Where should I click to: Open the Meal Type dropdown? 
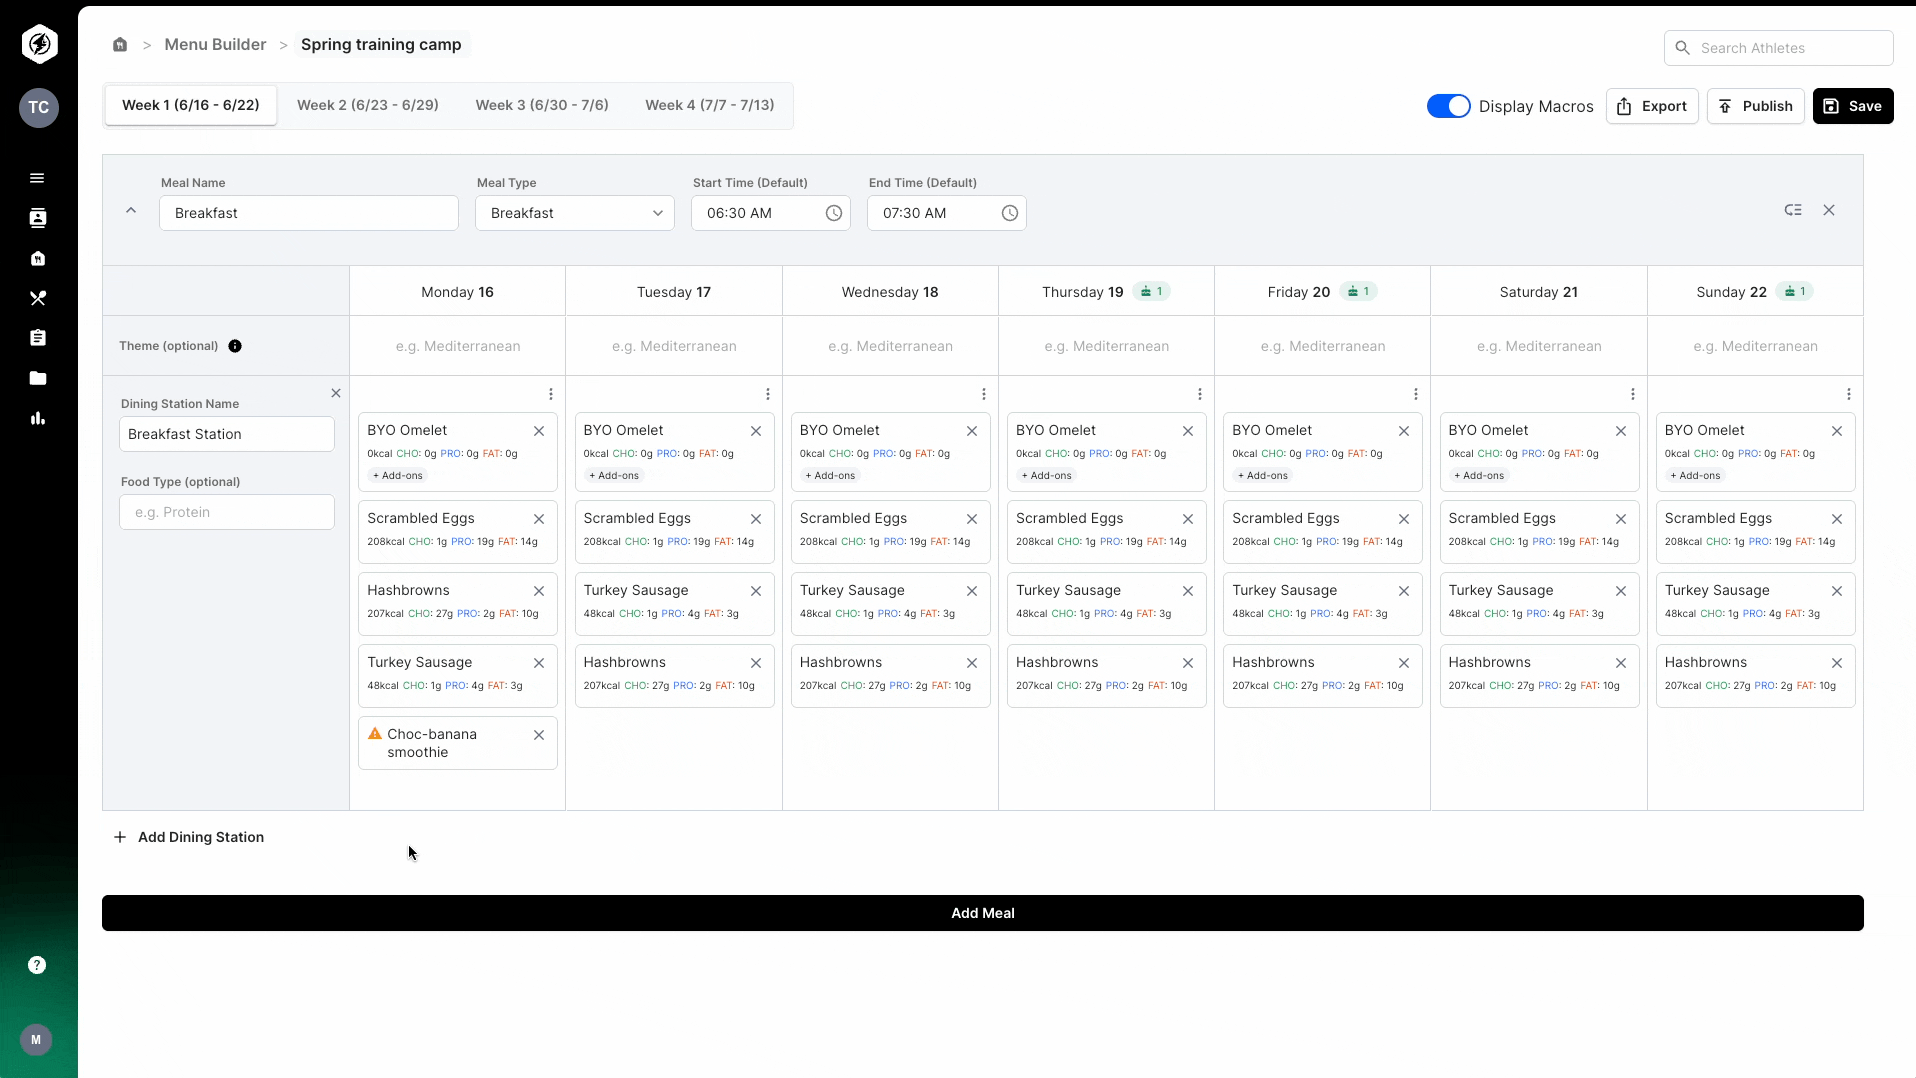(575, 213)
